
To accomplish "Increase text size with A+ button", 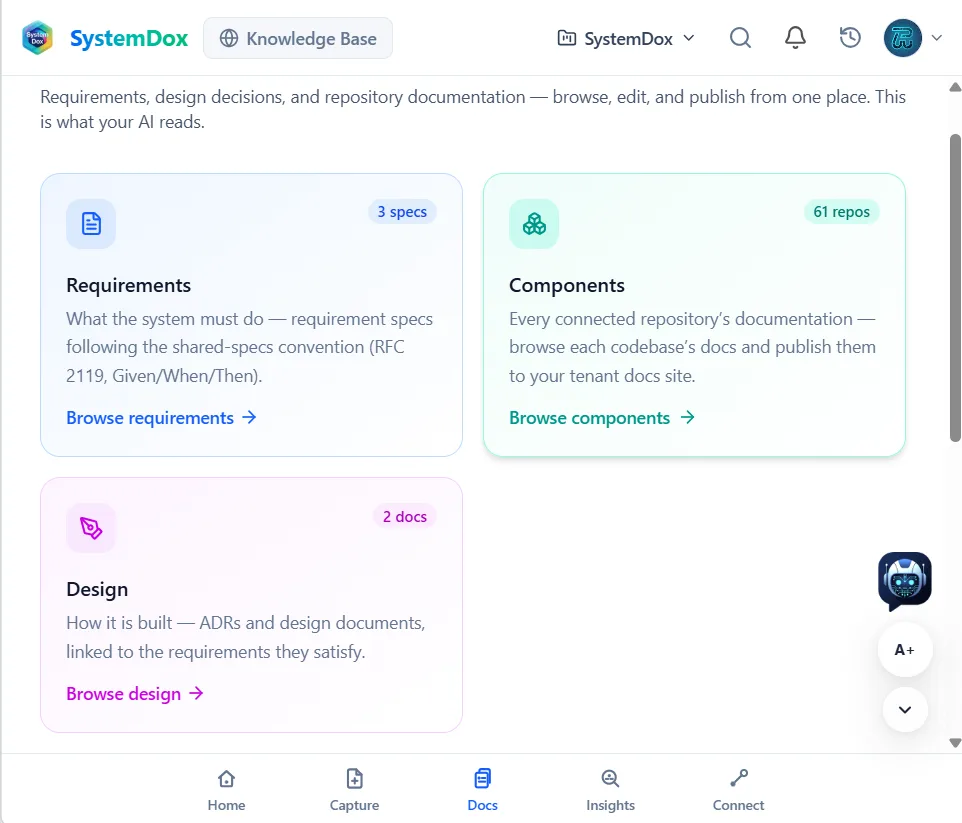I will 905,650.
